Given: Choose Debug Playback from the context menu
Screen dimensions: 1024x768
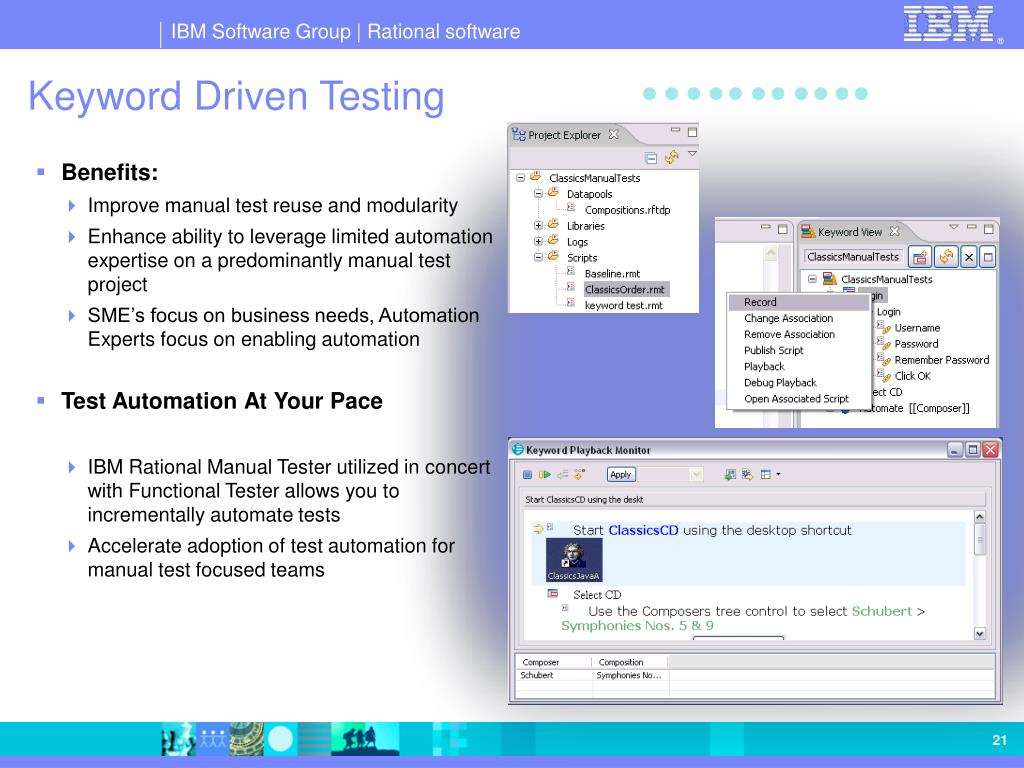Looking at the screenshot, I should (798, 383).
